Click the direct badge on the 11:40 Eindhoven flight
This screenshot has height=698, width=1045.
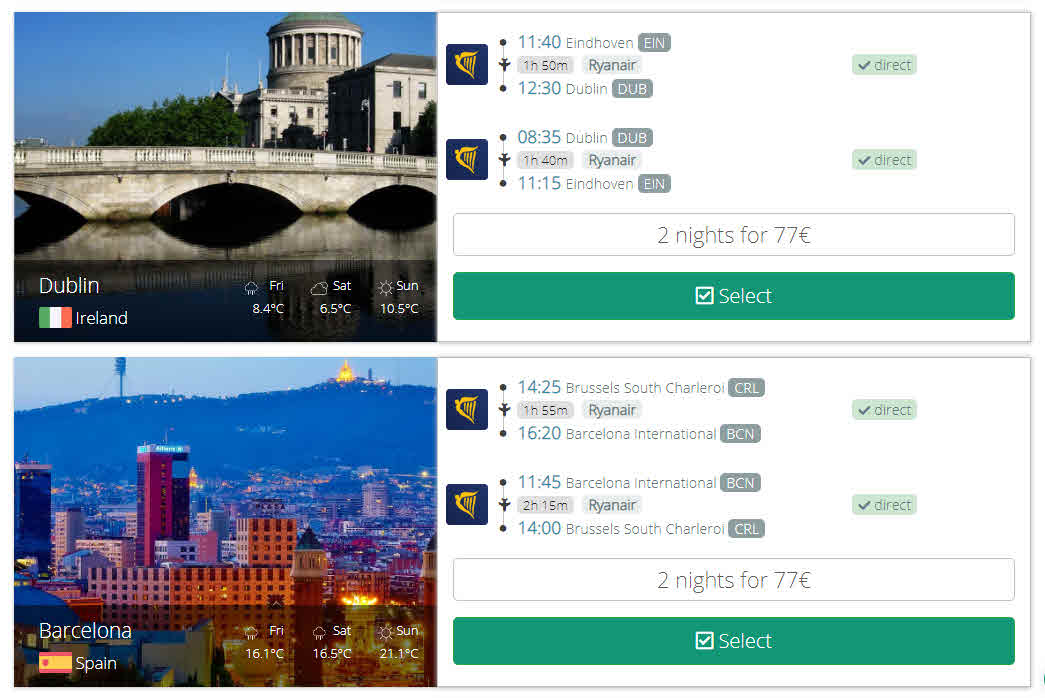click(884, 65)
